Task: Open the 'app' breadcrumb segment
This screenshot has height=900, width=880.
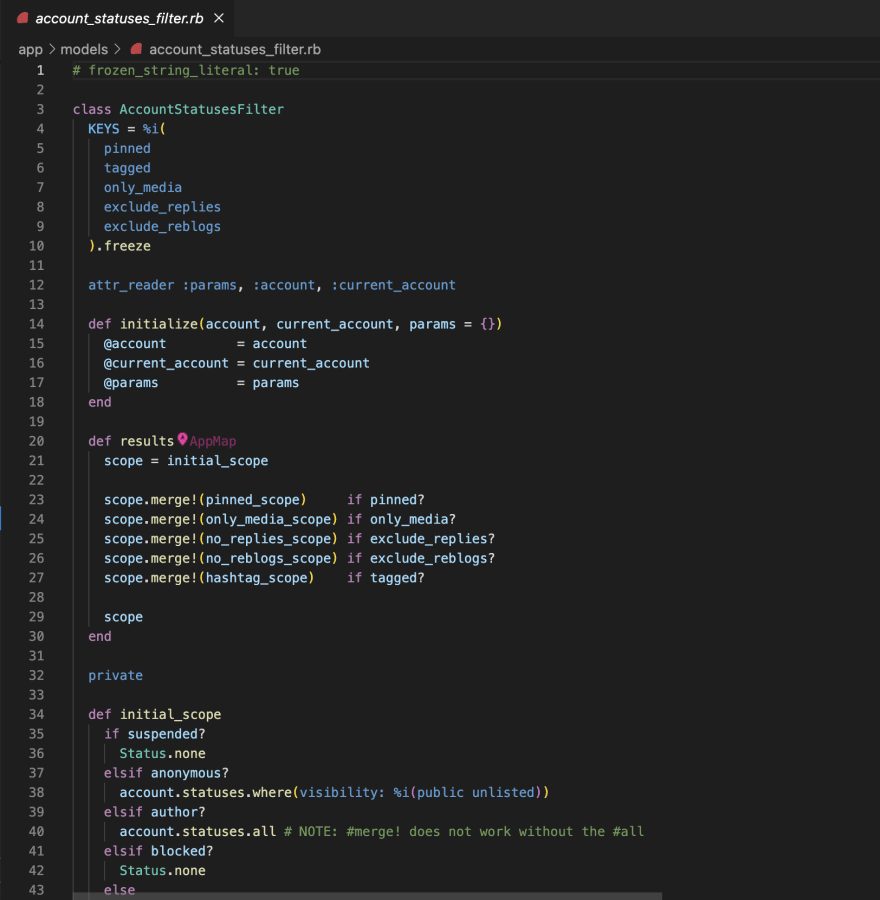Action: [x=30, y=49]
